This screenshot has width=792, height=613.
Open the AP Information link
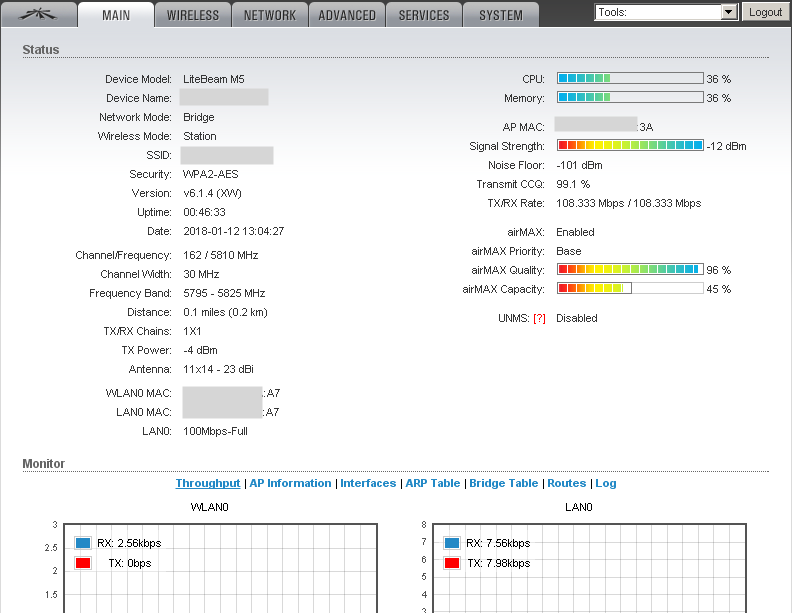(290, 483)
